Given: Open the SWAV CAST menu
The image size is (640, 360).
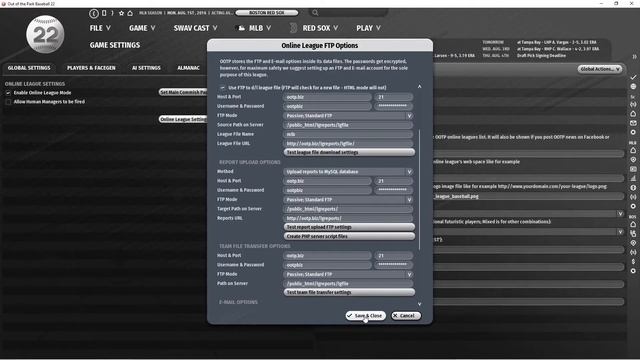Looking at the screenshot, I should 195,28.
